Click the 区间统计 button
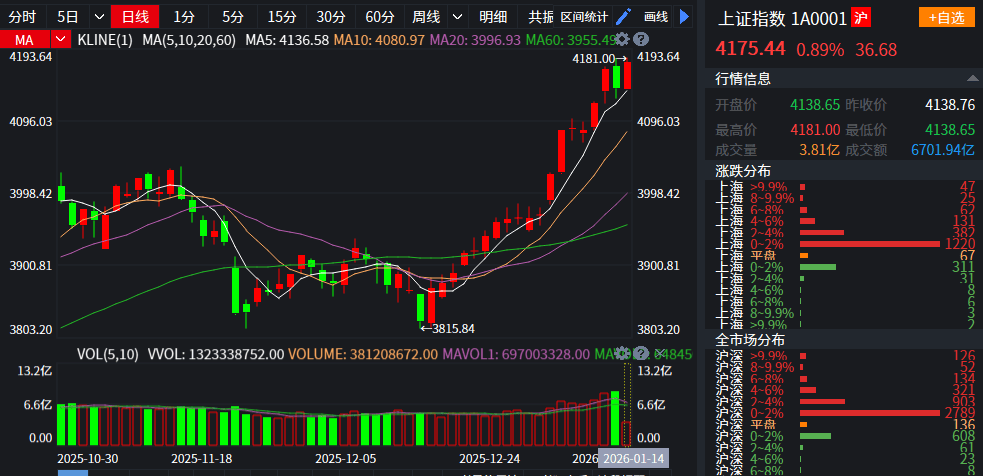 (x=583, y=17)
